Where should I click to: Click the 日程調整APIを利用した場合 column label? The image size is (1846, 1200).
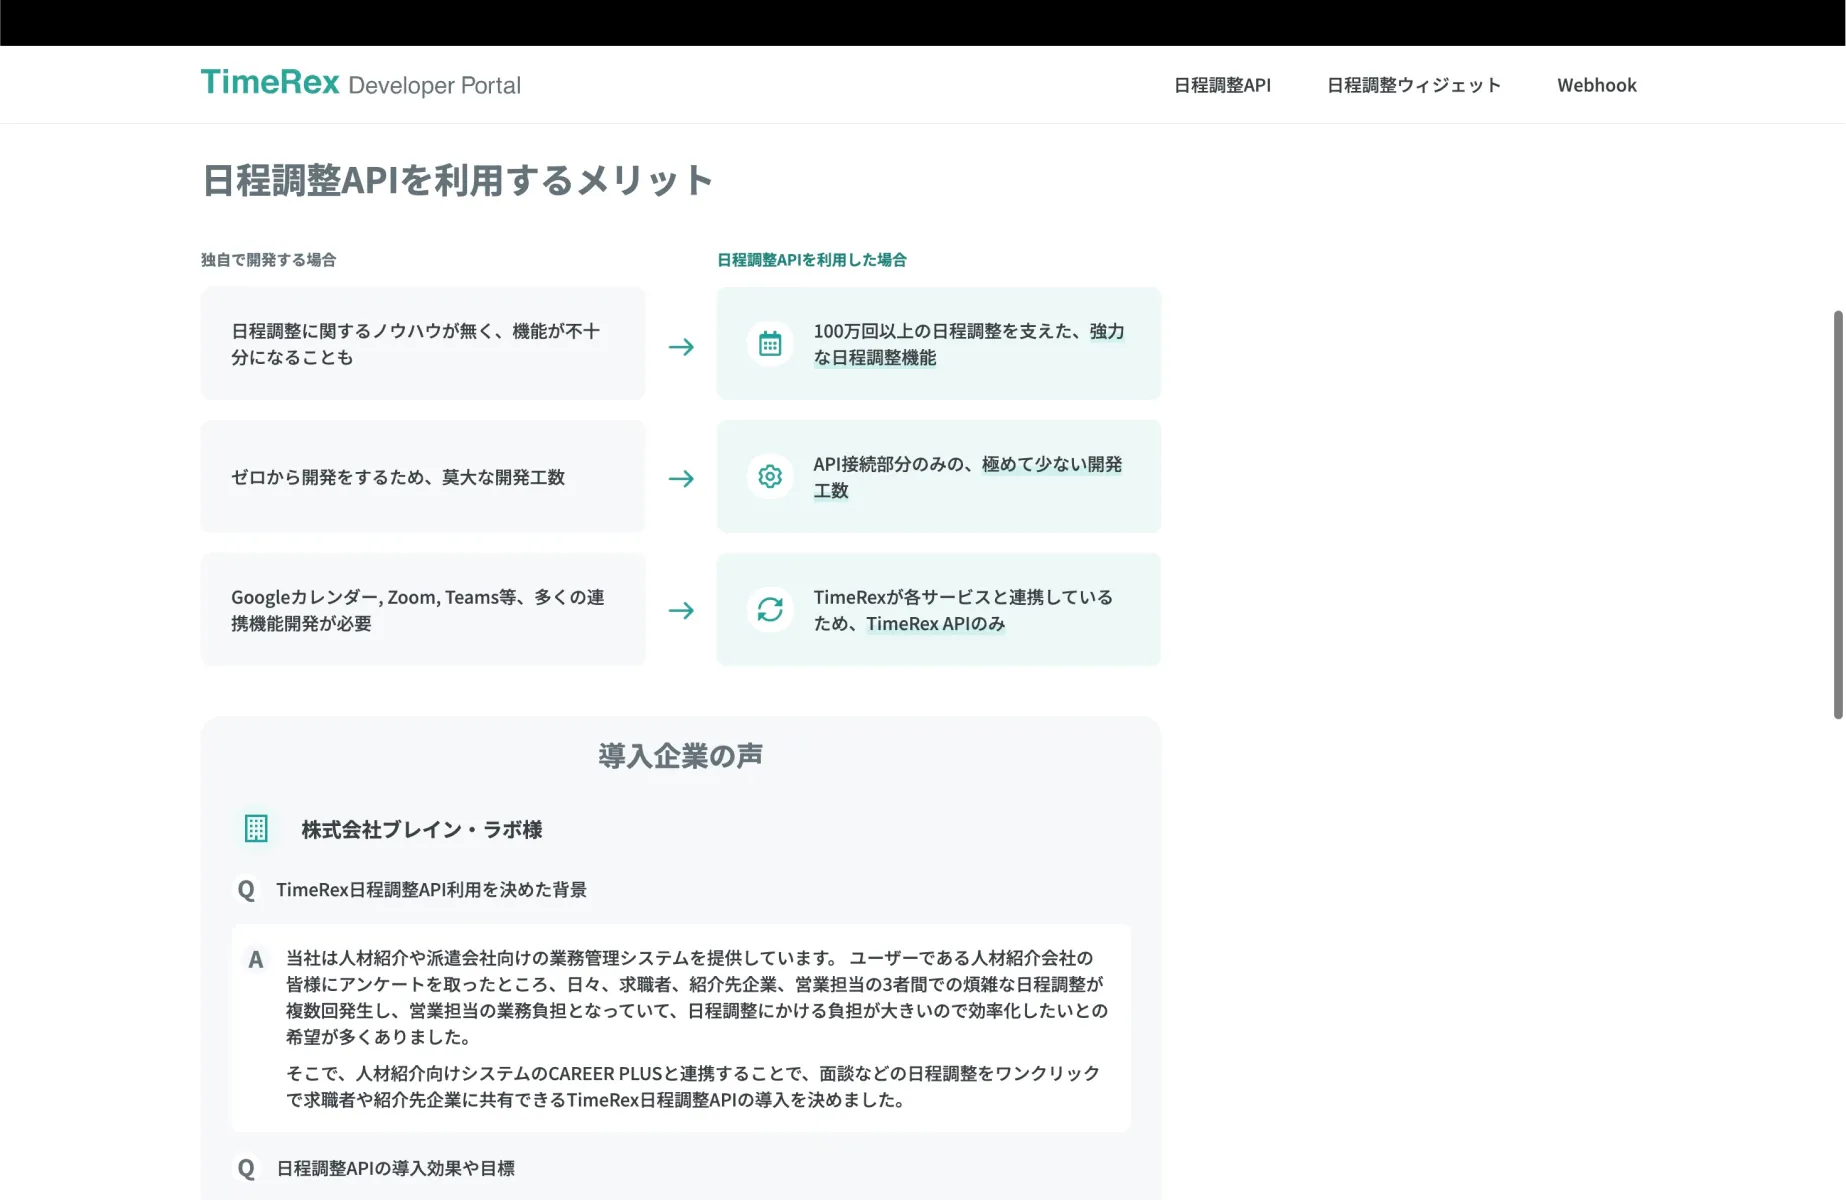point(812,260)
